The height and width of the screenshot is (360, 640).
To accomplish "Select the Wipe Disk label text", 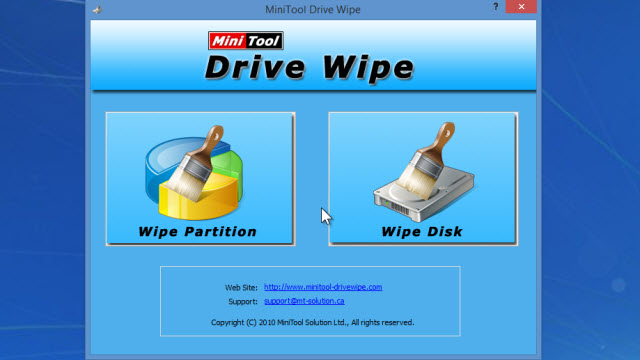I will pyautogui.click(x=422, y=231).
